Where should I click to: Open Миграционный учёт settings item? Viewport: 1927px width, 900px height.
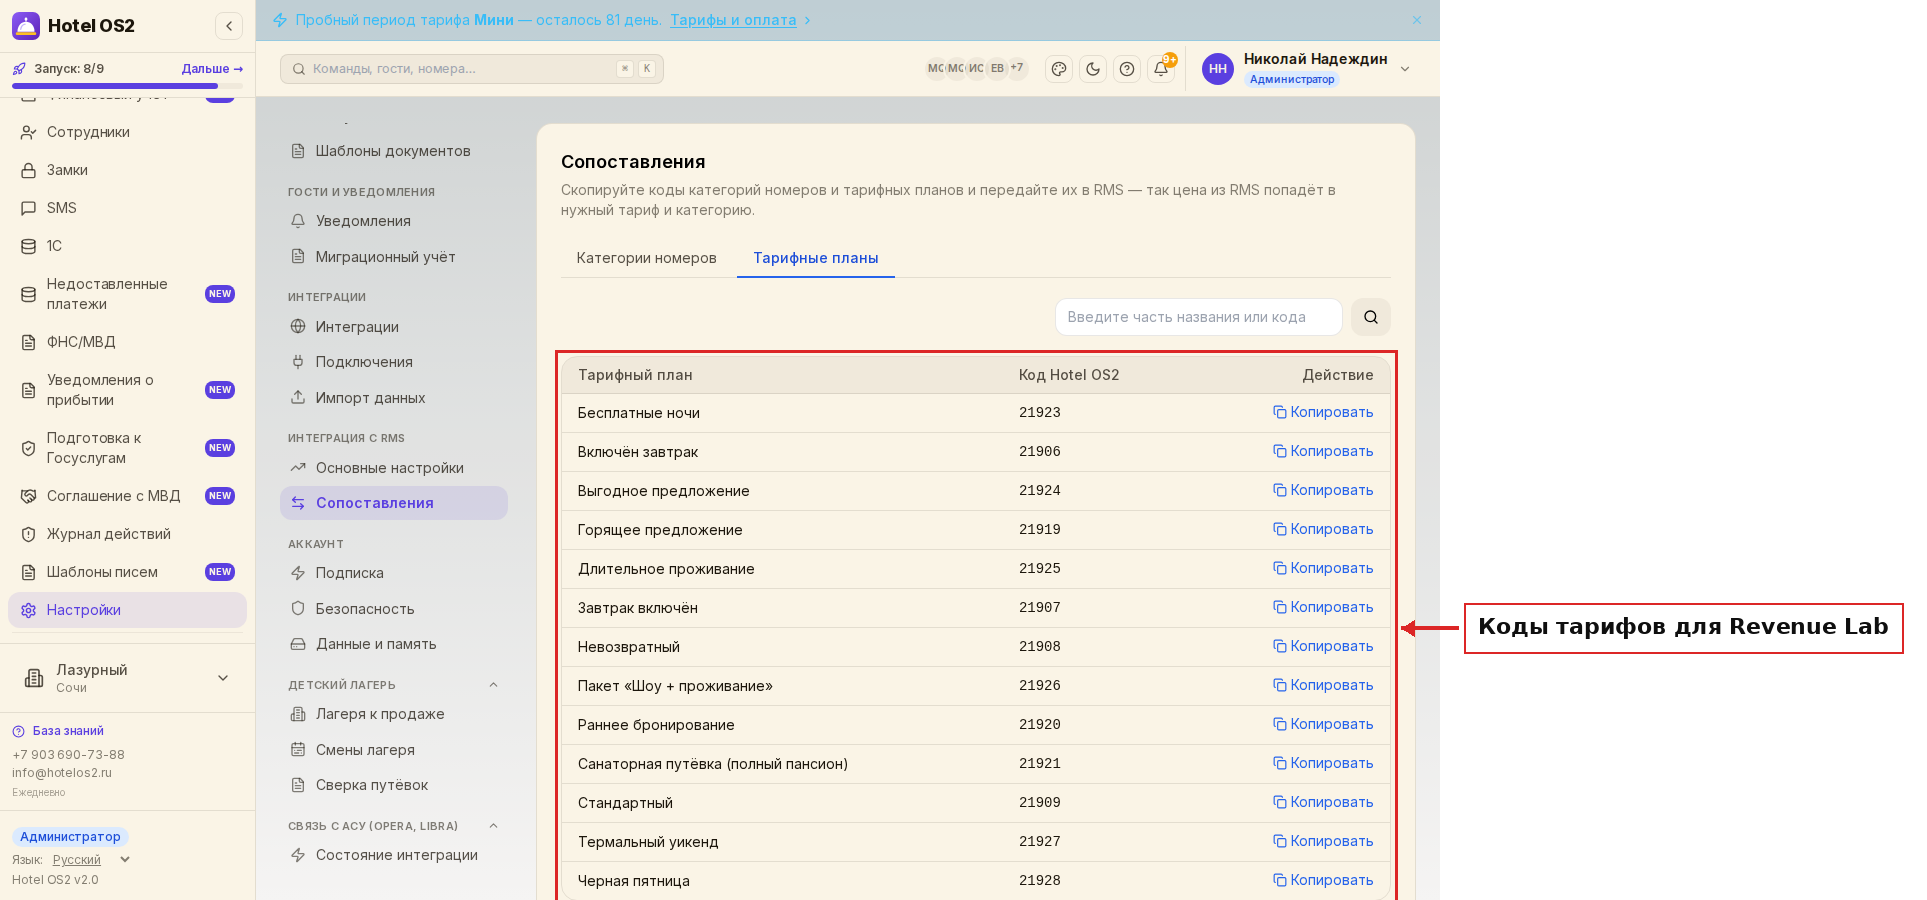(x=394, y=257)
